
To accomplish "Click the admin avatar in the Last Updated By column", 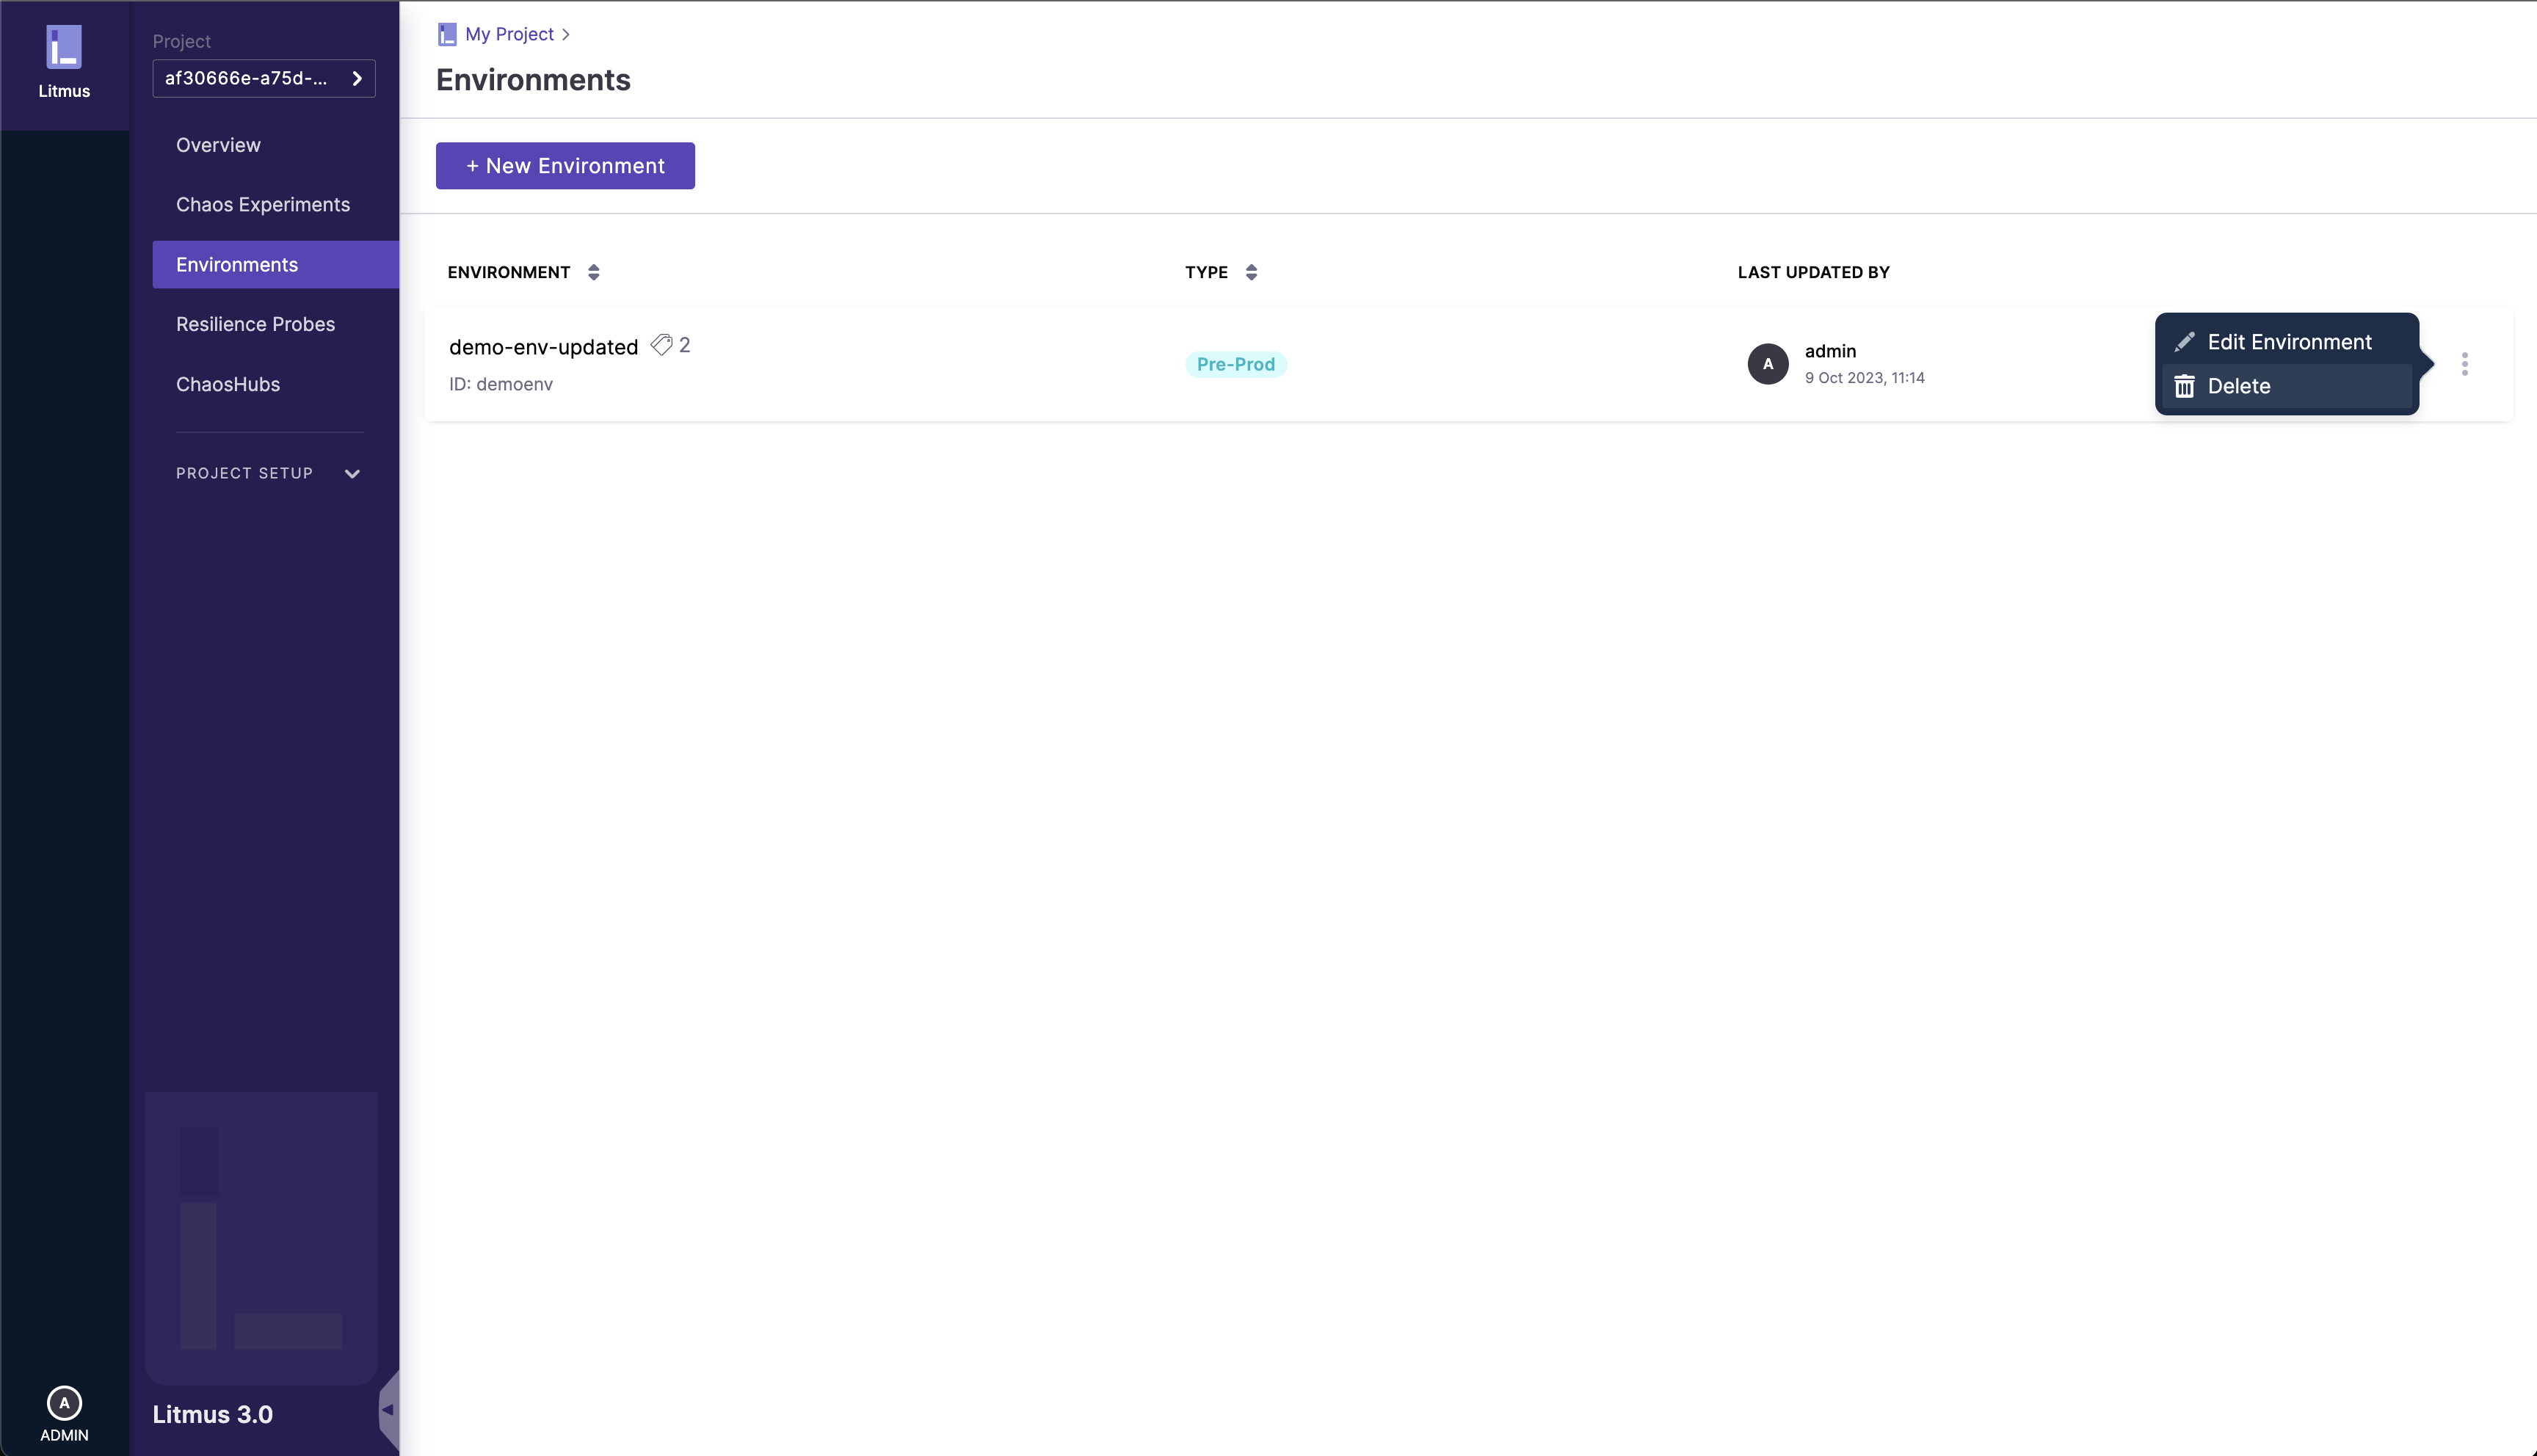I will pos(1767,364).
